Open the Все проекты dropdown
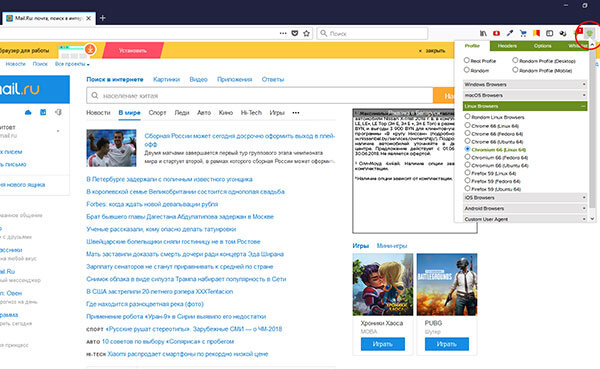Image resolution: width=600 pixels, height=369 pixels. tap(72, 64)
